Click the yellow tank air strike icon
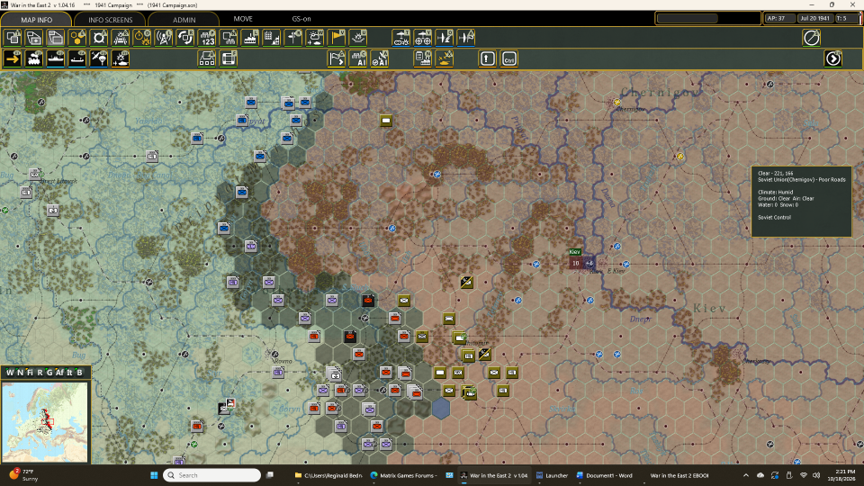Image resolution: width=864 pixels, height=486 pixels. [x=445, y=58]
